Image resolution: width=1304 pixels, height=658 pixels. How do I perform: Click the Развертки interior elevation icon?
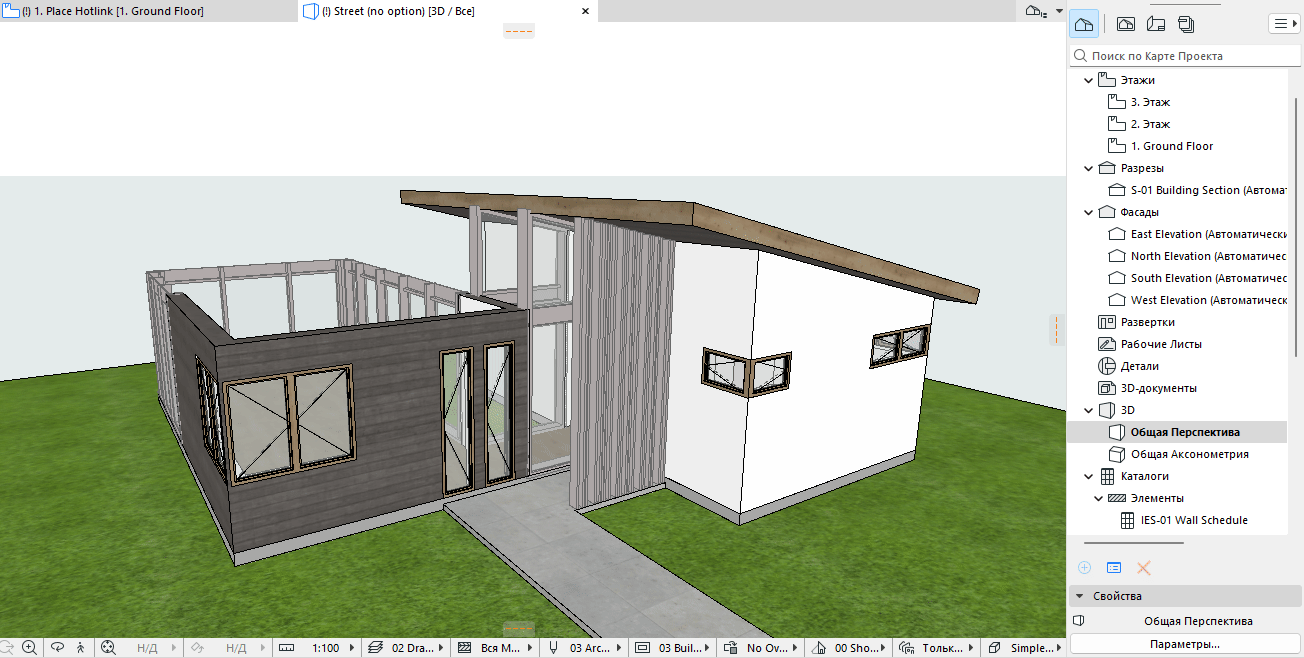[1107, 322]
